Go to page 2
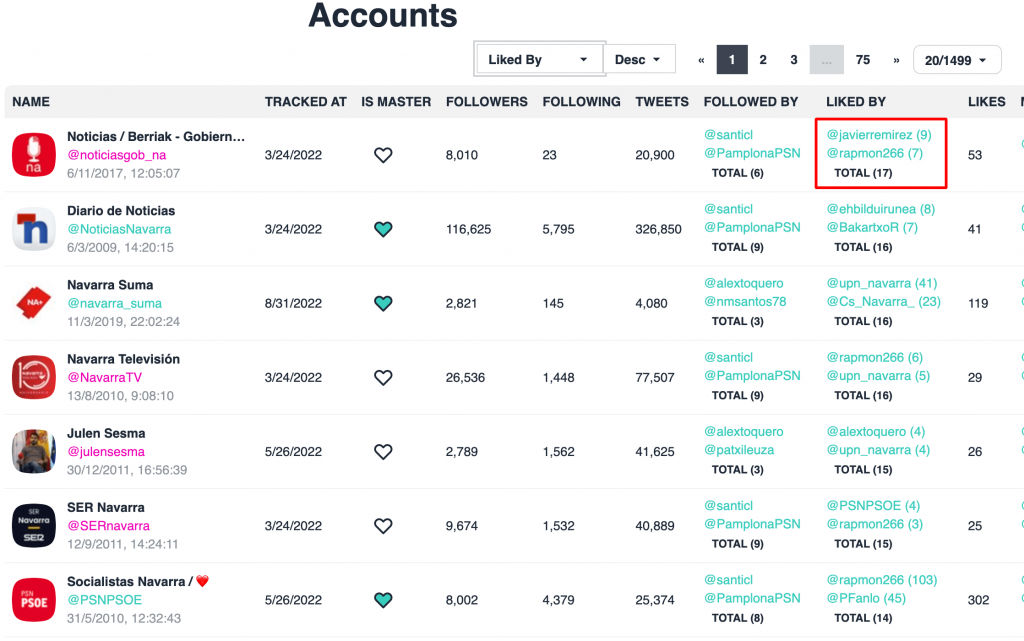1024x641 pixels. click(x=763, y=59)
